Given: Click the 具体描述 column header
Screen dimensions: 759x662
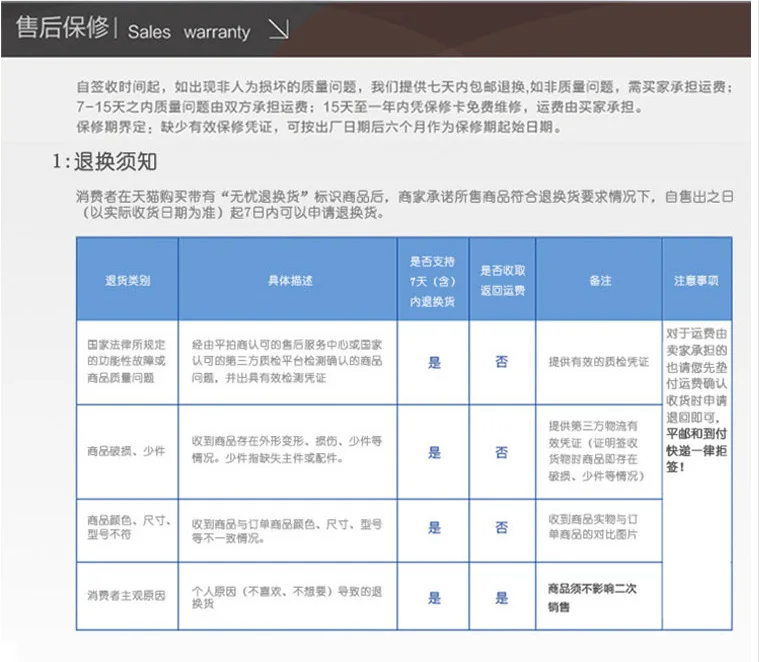Looking at the screenshot, I should pos(290,280).
